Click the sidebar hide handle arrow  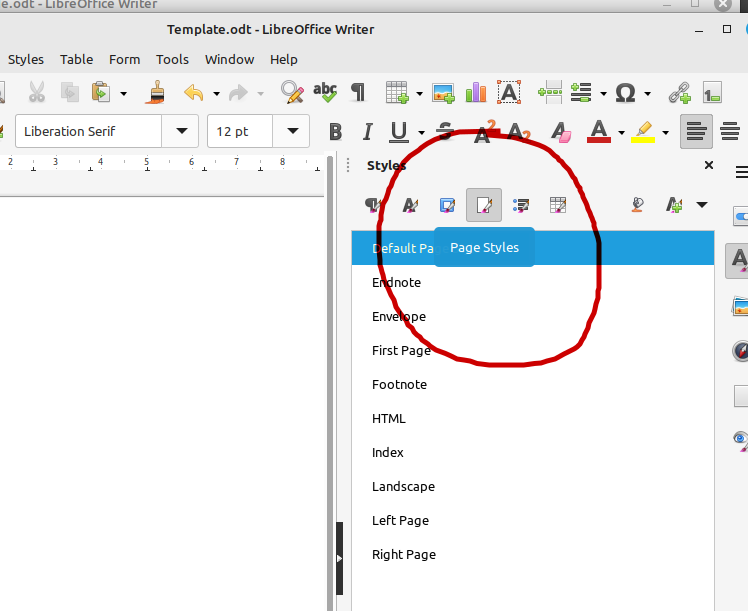339,559
